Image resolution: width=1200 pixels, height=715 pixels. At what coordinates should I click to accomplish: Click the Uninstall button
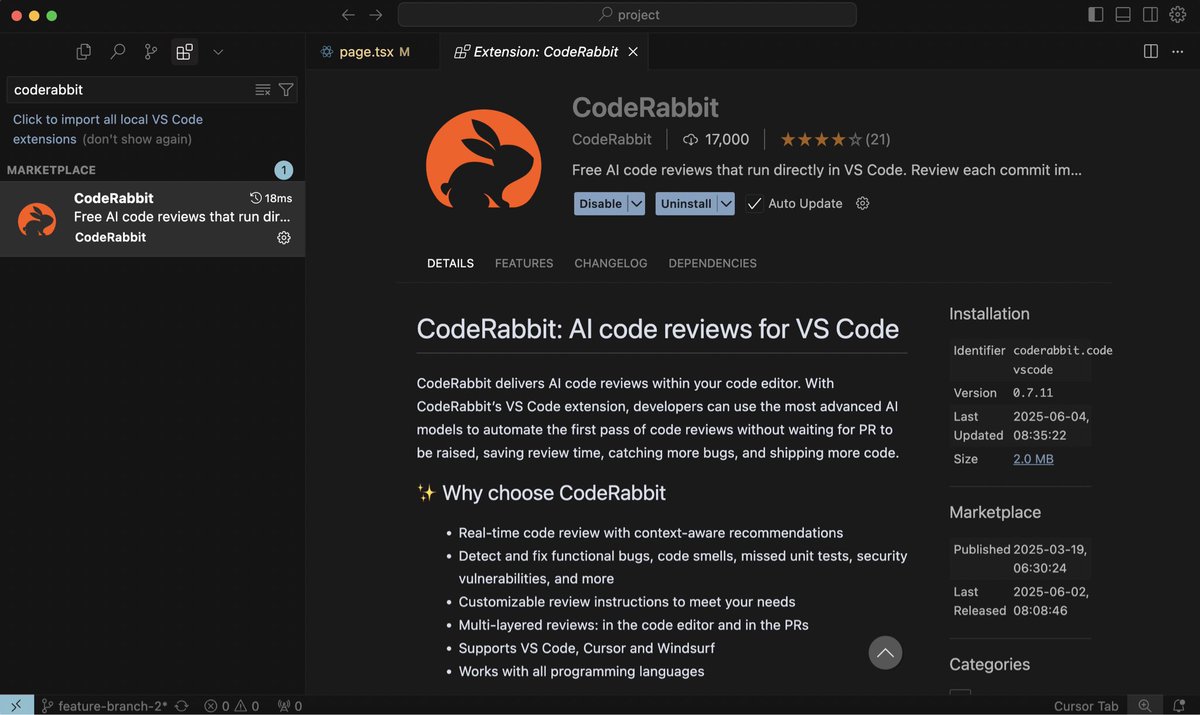(686, 204)
